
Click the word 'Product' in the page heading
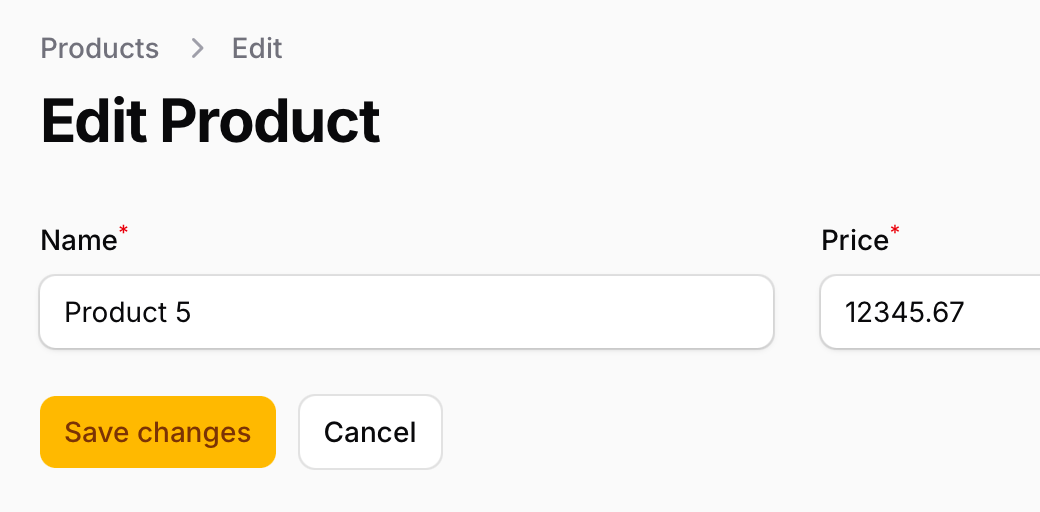click(270, 121)
